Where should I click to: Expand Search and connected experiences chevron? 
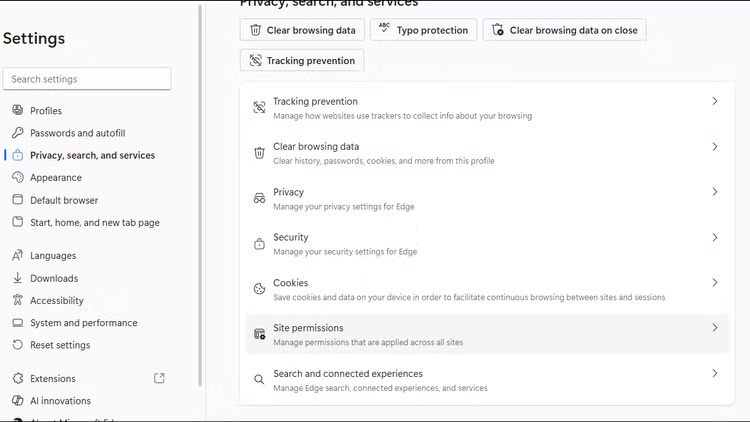tap(714, 374)
